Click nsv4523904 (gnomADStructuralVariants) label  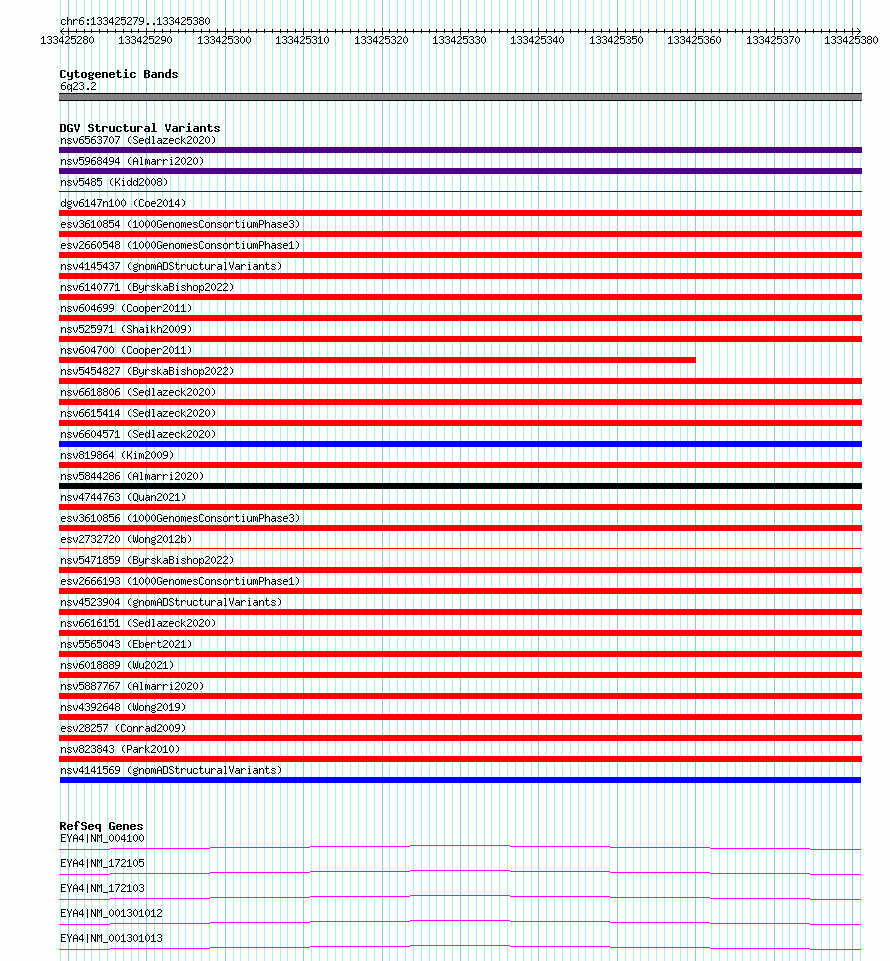[171, 602]
